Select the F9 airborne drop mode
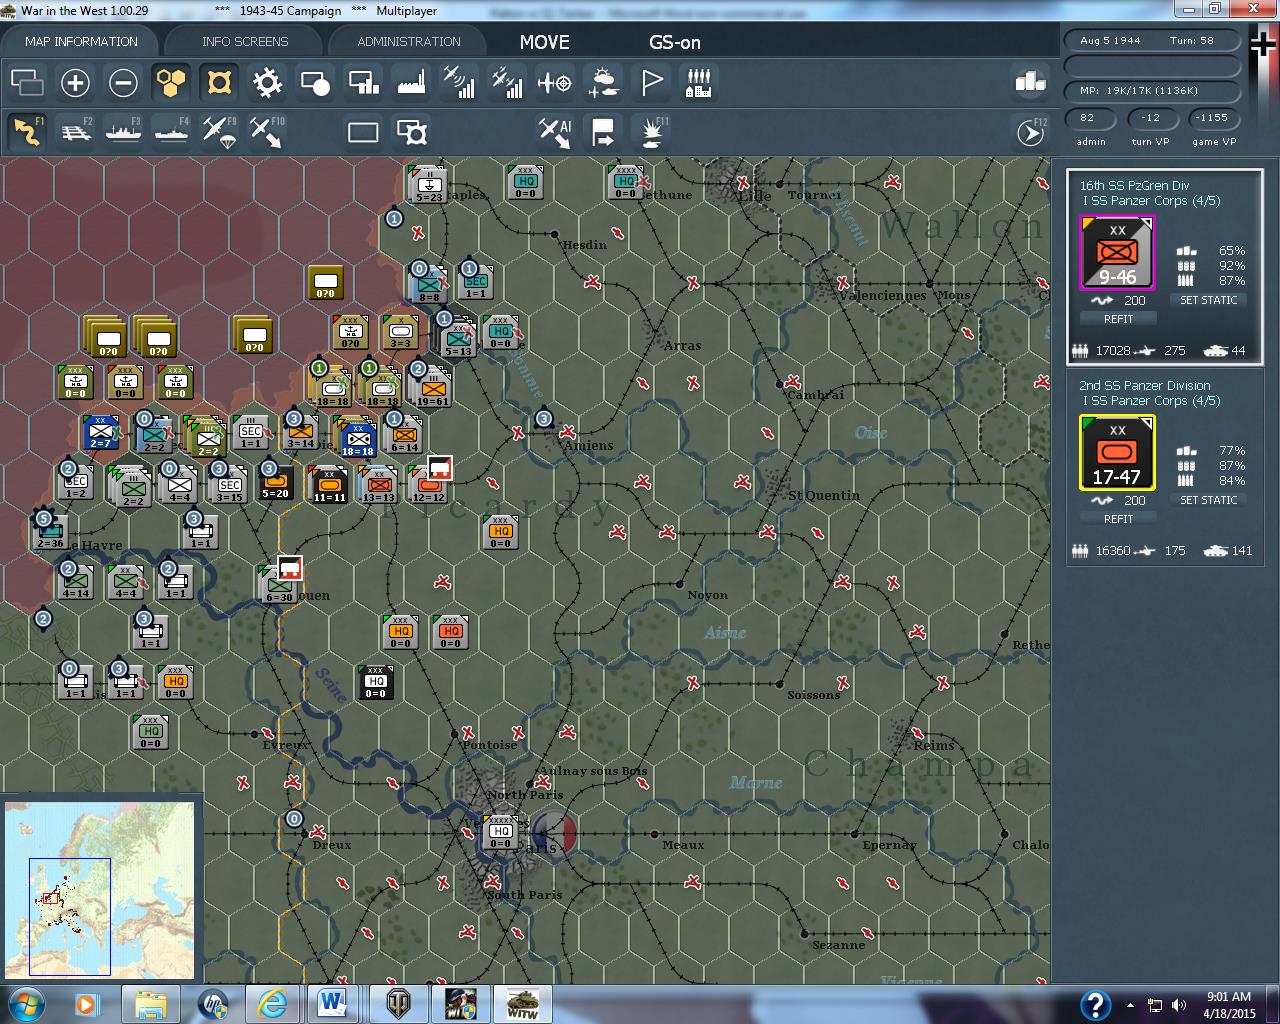Screen dimensions: 1280x1024 [x=219, y=132]
